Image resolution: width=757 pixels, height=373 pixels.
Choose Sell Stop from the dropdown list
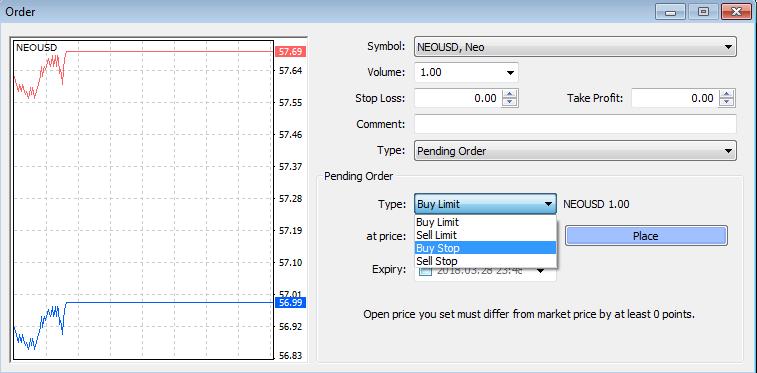(x=486, y=261)
